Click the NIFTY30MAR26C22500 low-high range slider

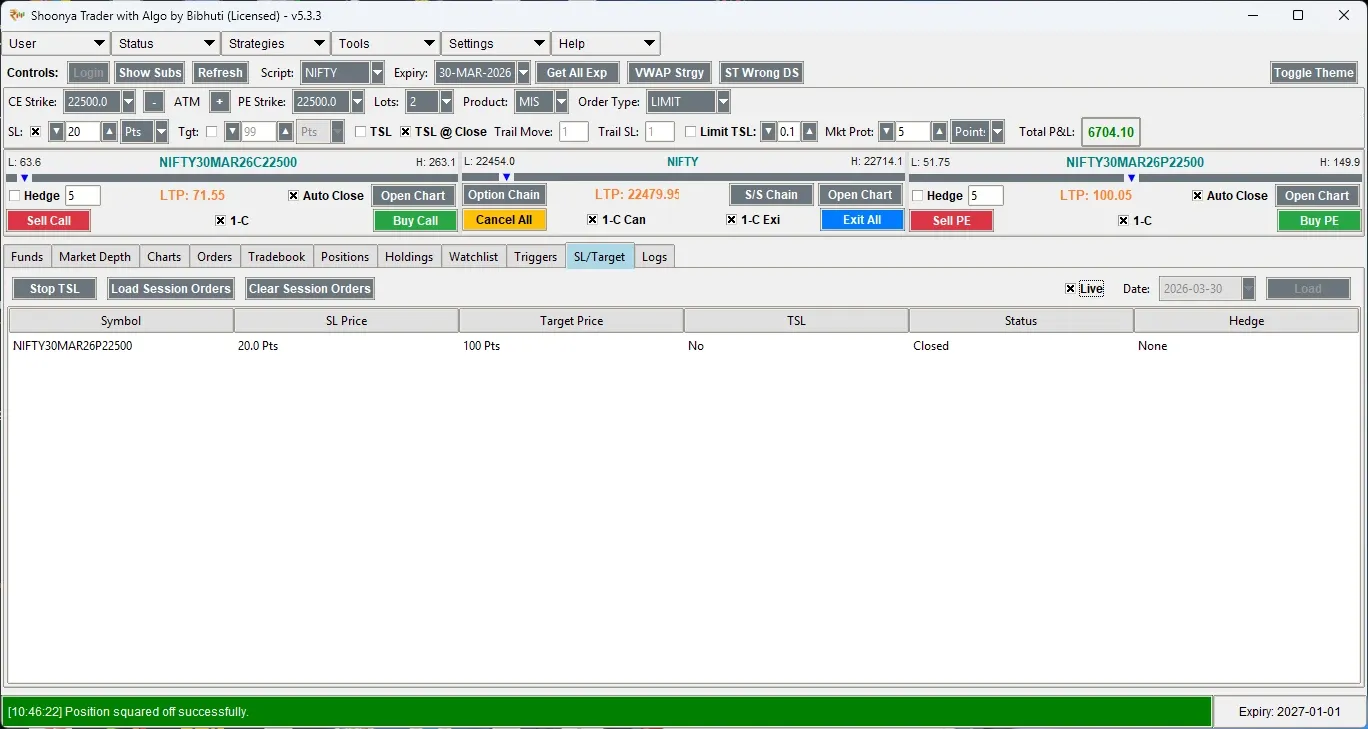[232, 178]
